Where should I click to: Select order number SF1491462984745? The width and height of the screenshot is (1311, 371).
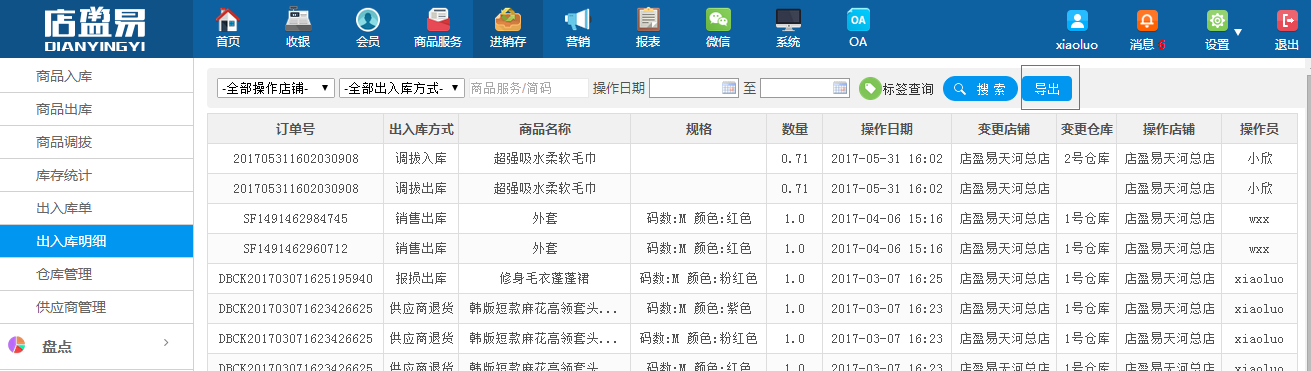tap(296, 219)
